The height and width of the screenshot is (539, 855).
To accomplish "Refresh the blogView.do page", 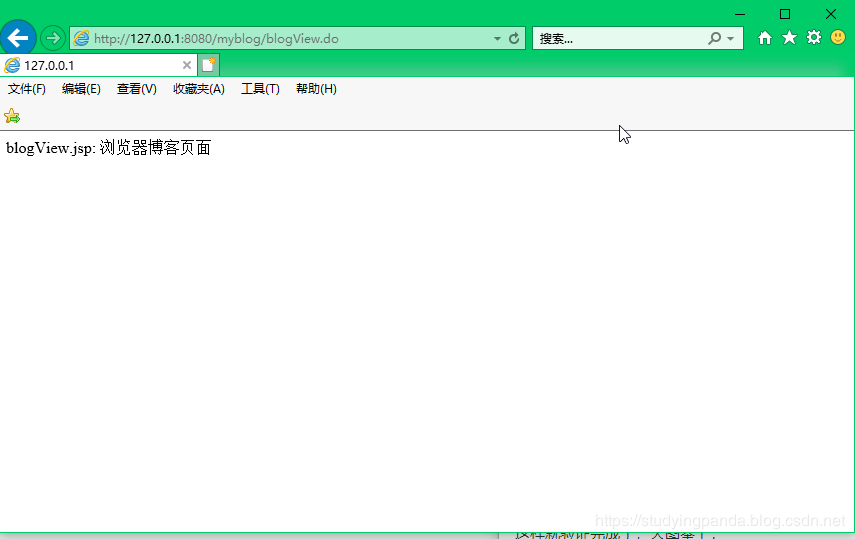I will coord(514,38).
